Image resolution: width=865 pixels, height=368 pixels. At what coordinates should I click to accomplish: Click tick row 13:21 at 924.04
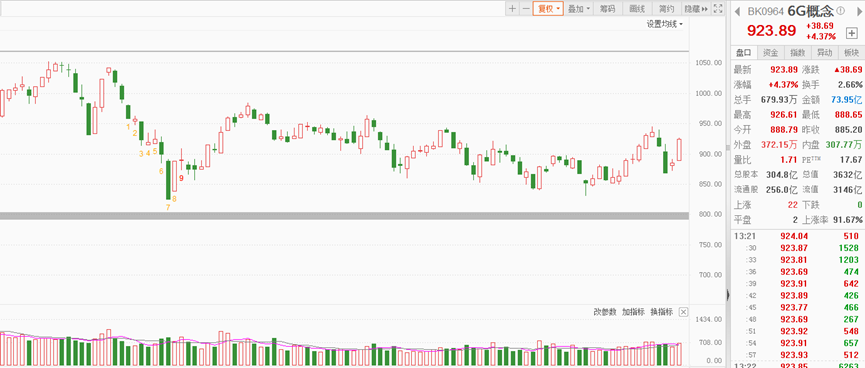[798, 236]
